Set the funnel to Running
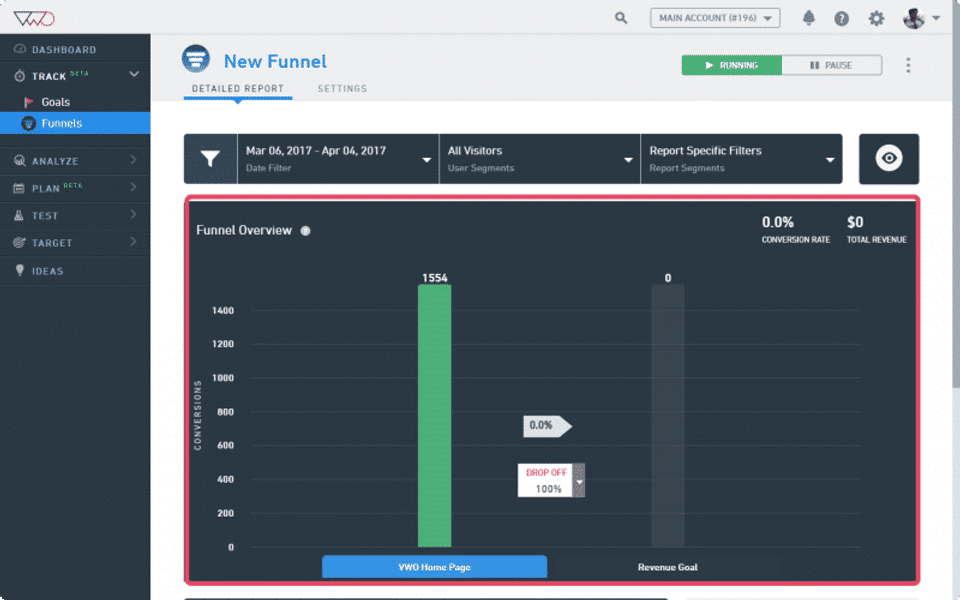The height and width of the screenshot is (600, 960). pos(732,65)
